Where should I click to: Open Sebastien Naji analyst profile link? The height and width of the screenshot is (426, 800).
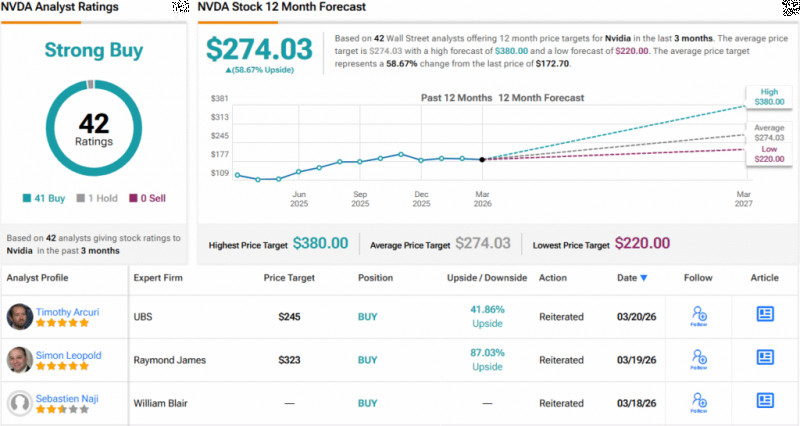pyautogui.click(x=67, y=397)
